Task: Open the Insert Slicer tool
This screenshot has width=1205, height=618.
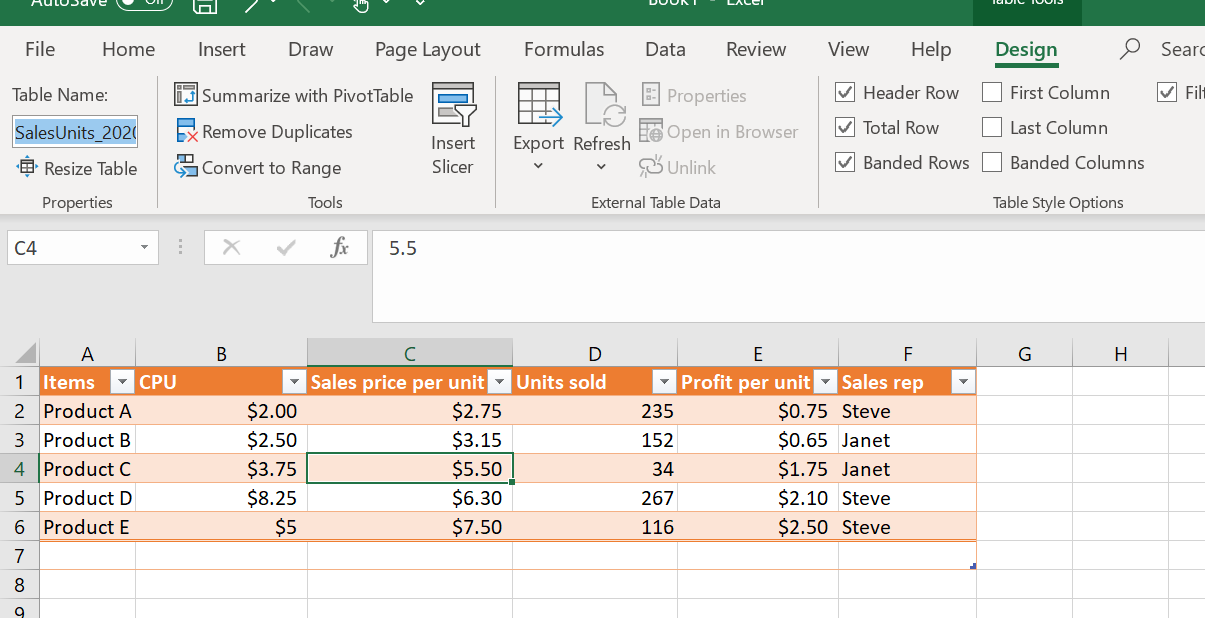Action: click(x=453, y=129)
